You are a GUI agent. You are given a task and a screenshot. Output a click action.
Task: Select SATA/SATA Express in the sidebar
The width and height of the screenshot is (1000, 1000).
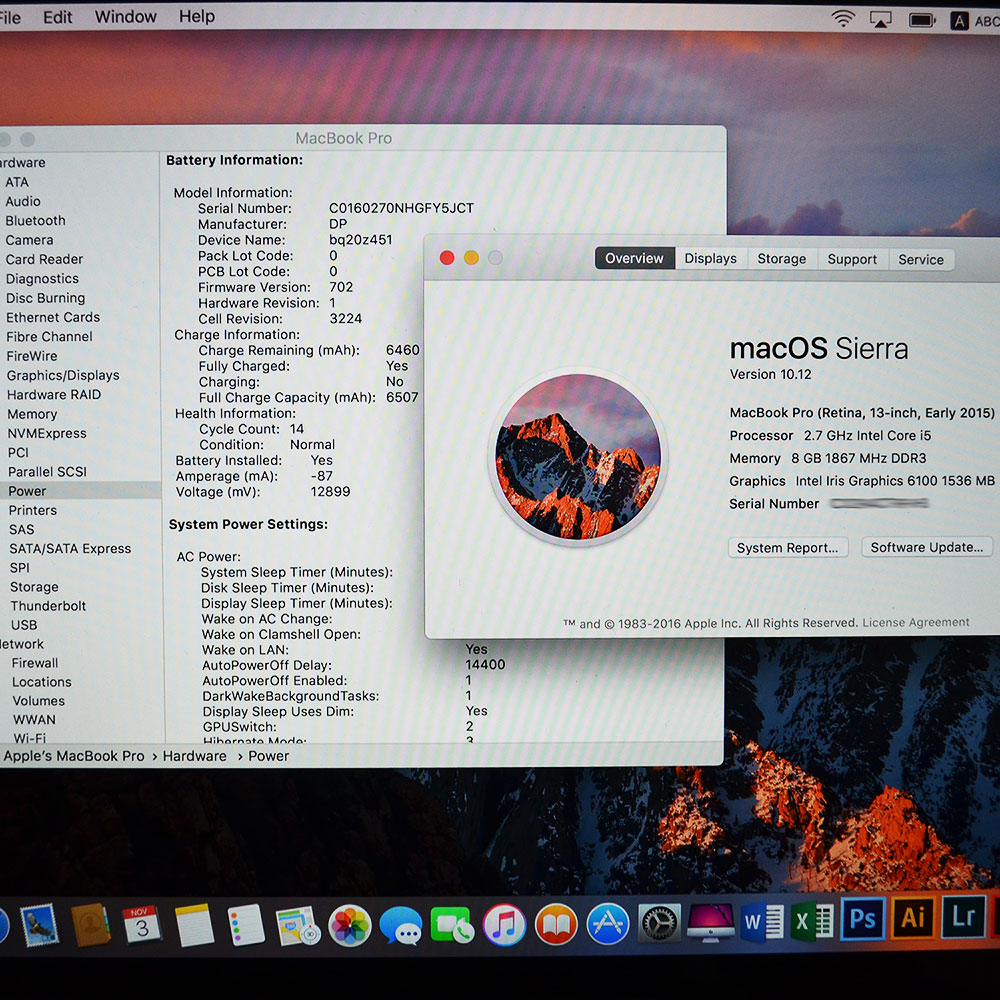click(x=70, y=548)
